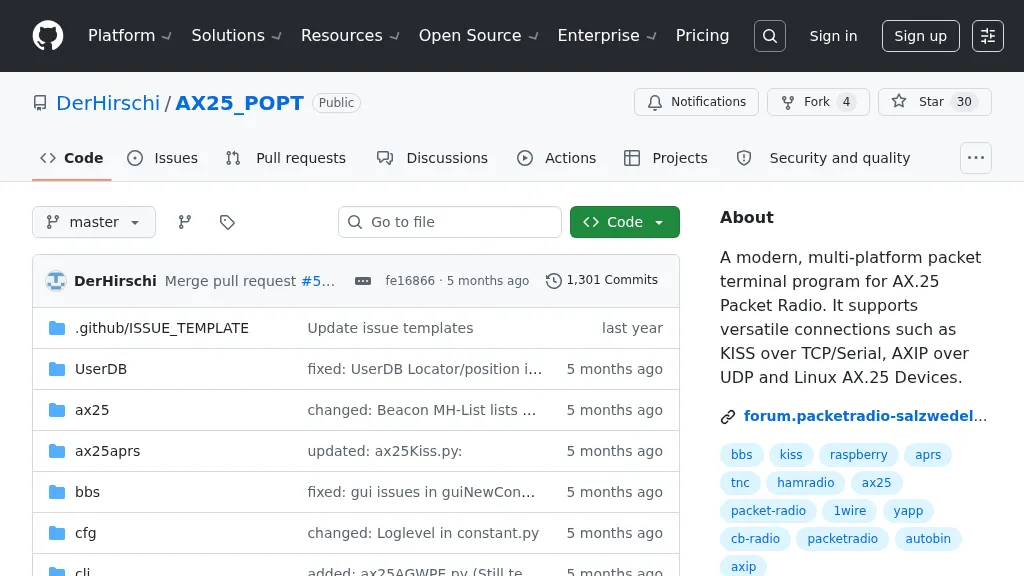Star the AX25_POPT repository
Viewport: 1024px width, 576px height.
tap(934, 101)
